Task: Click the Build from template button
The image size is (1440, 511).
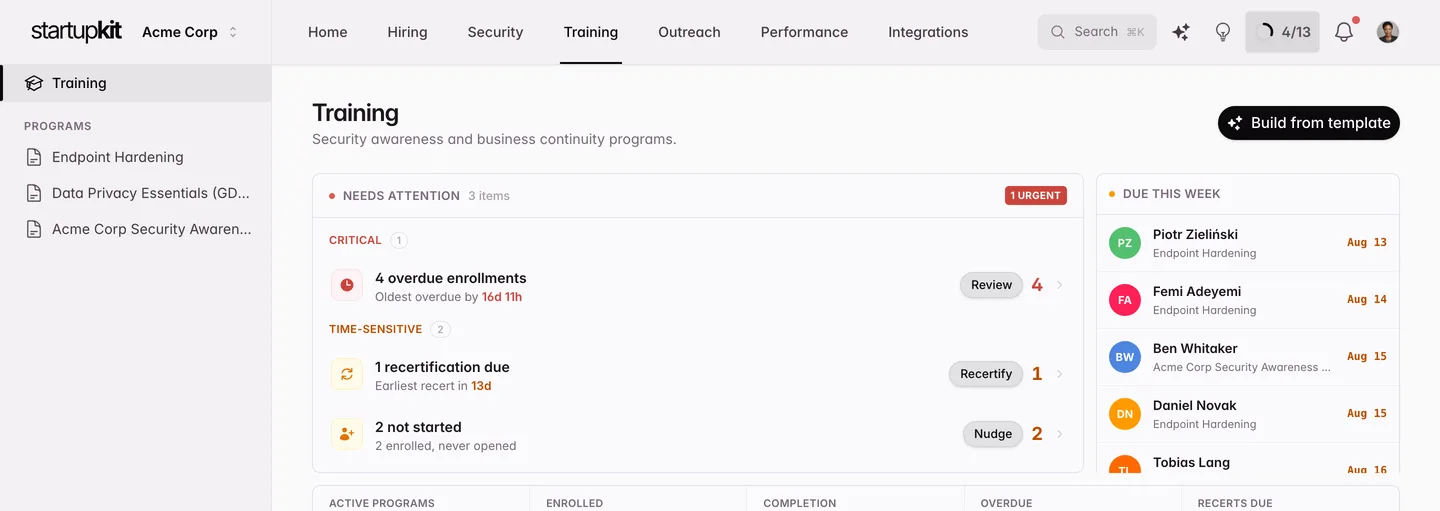Action: [1309, 123]
